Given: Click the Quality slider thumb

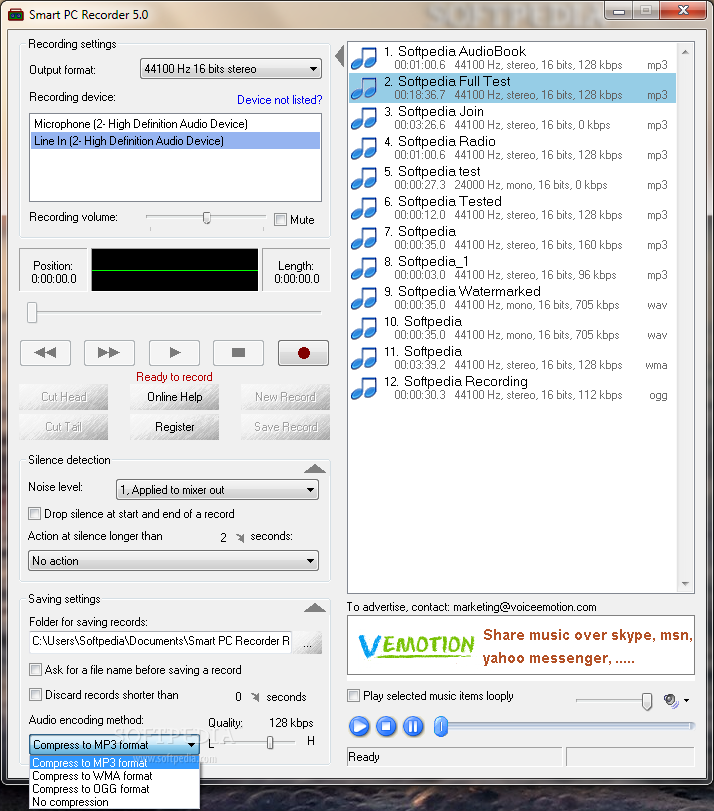Looking at the screenshot, I should [270, 742].
